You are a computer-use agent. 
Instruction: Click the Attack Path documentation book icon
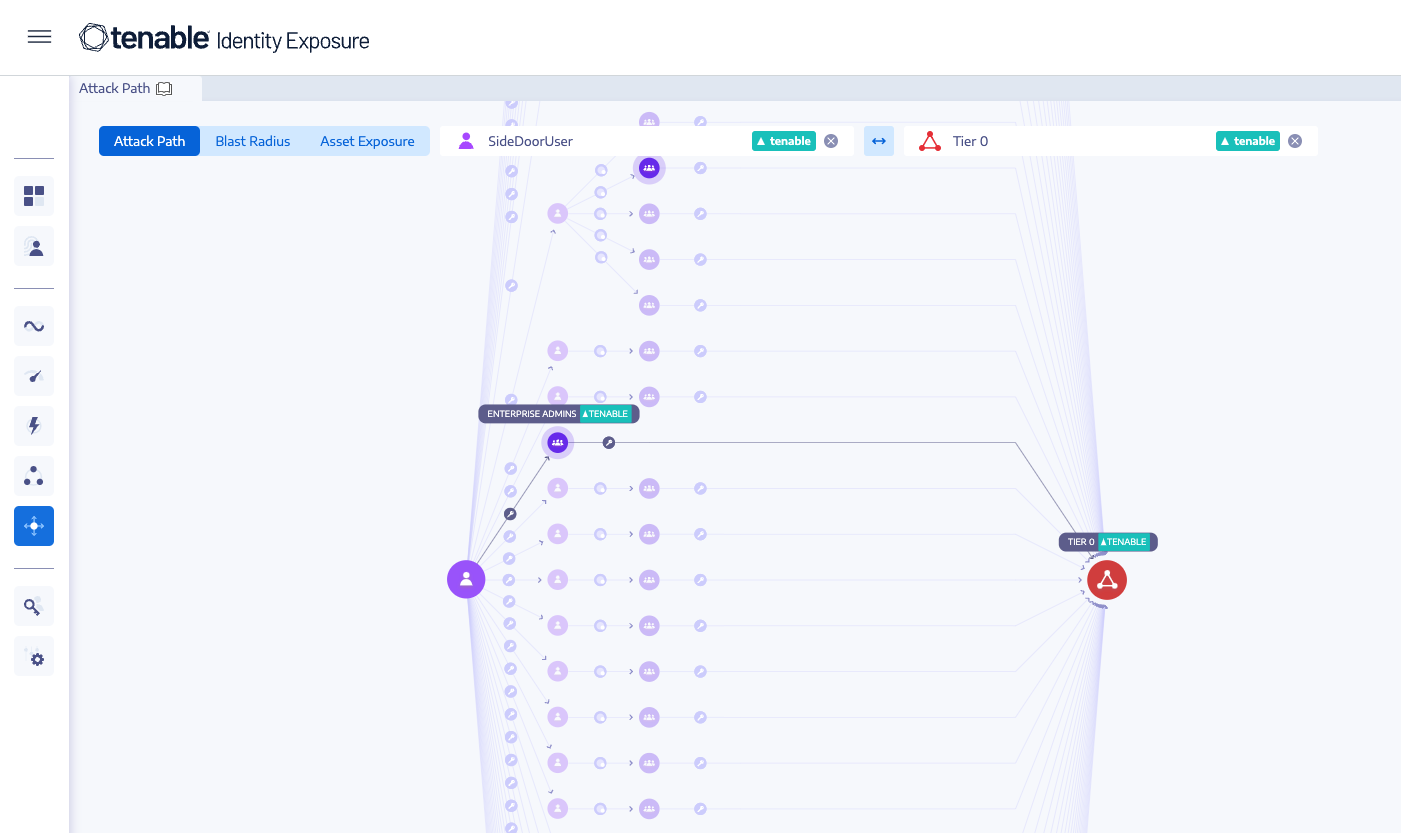coord(165,89)
